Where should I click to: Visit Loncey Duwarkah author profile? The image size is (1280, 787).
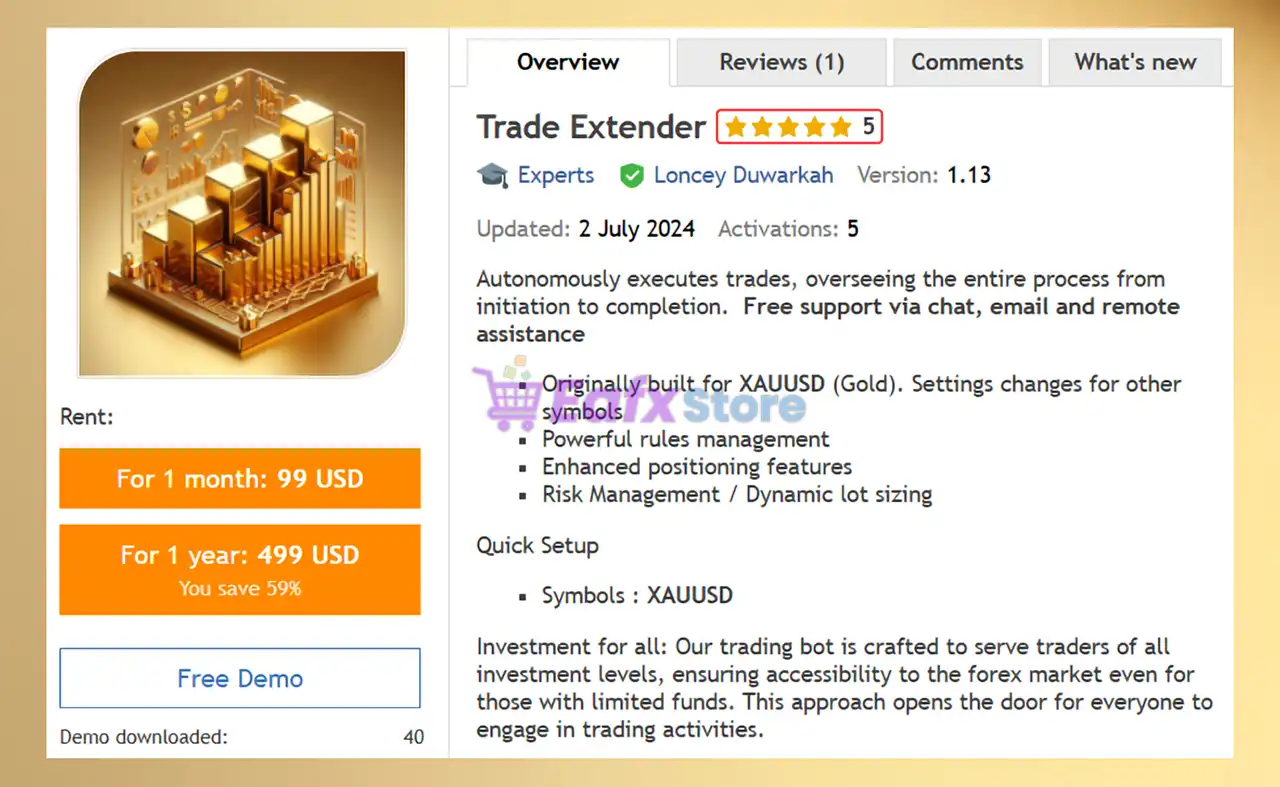[x=743, y=175]
